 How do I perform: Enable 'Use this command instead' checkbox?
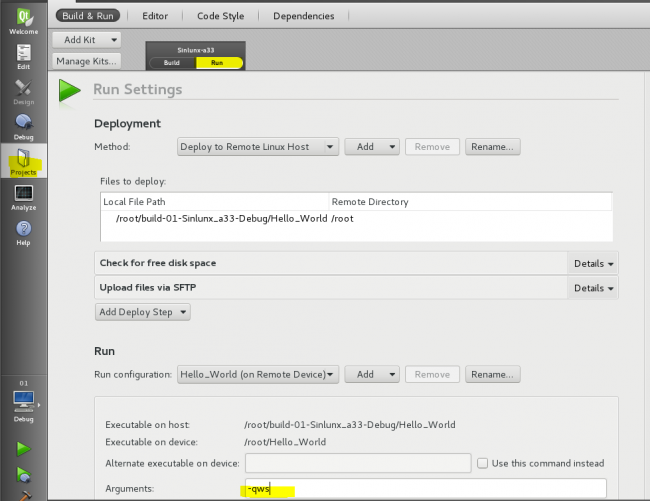[483, 463]
